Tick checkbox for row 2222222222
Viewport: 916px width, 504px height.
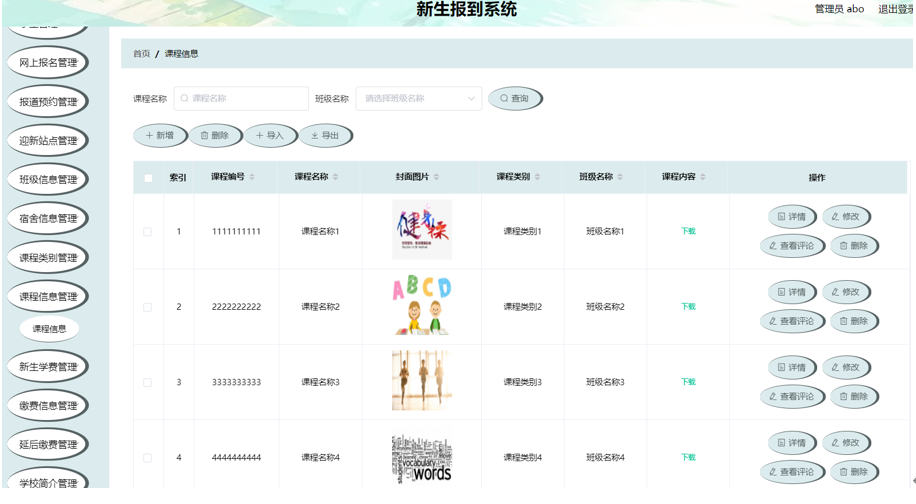pyautogui.click(x=148, y=307)
